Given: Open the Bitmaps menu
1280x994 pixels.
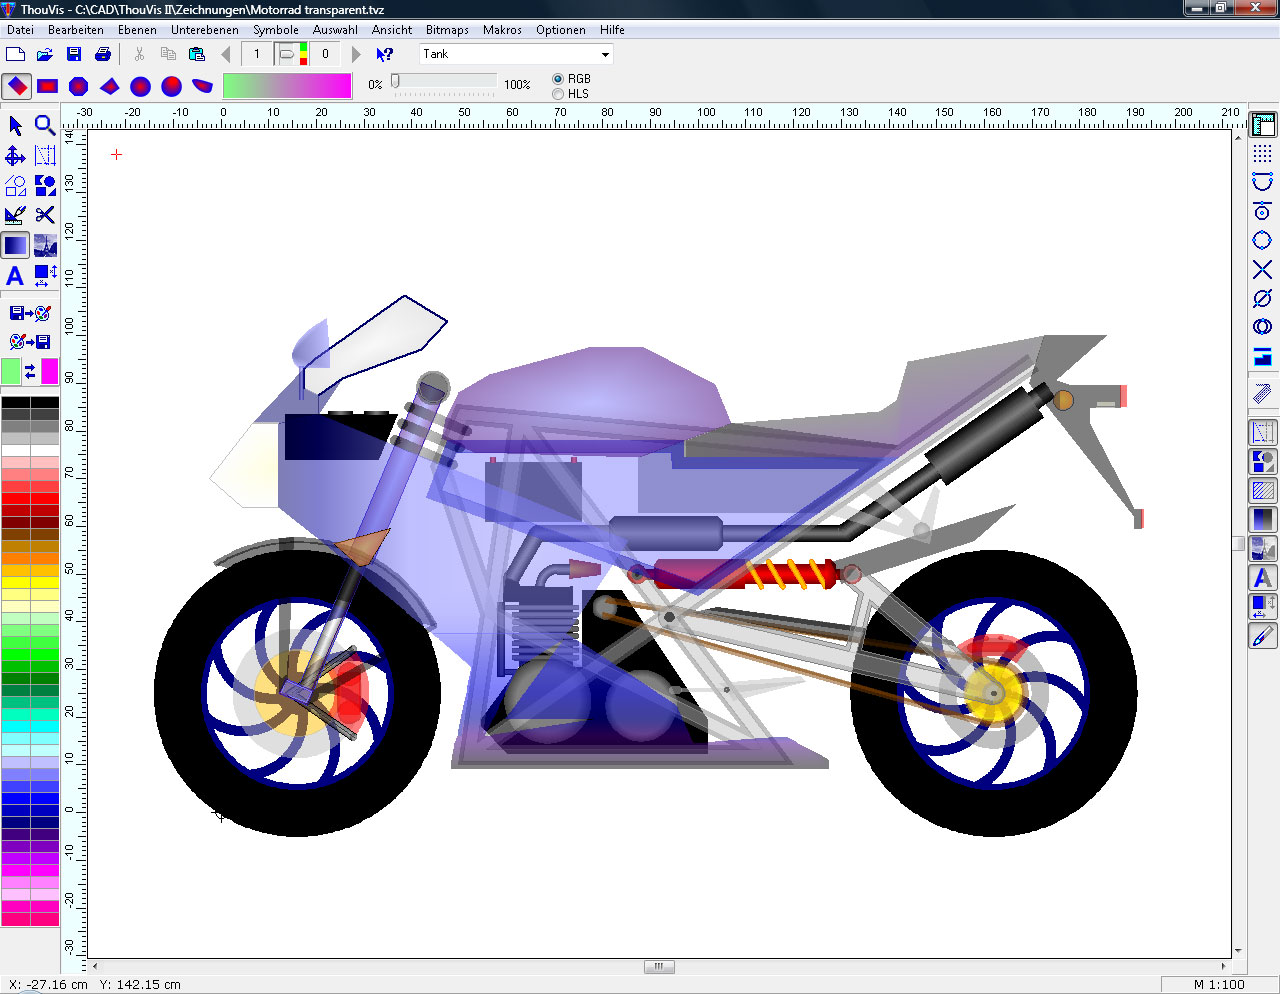Looking at the screenshot, I should [447, 30].
